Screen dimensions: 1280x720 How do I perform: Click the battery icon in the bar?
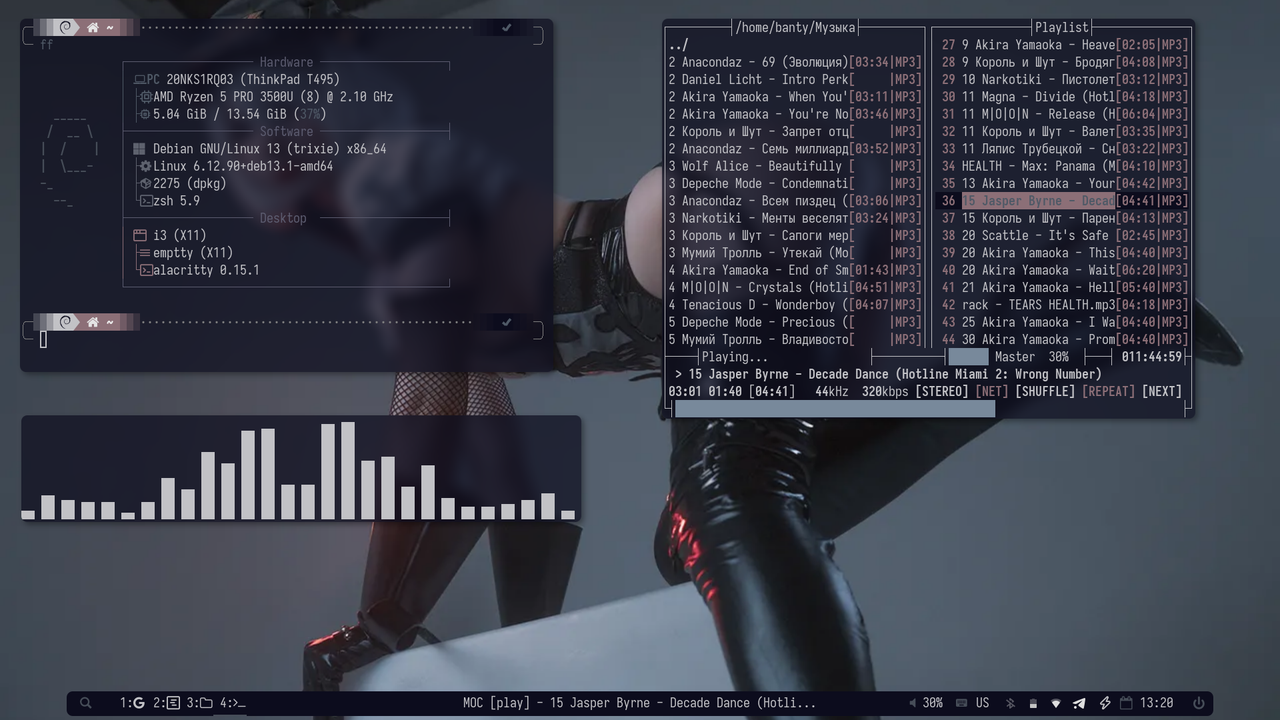[1033, 703]
